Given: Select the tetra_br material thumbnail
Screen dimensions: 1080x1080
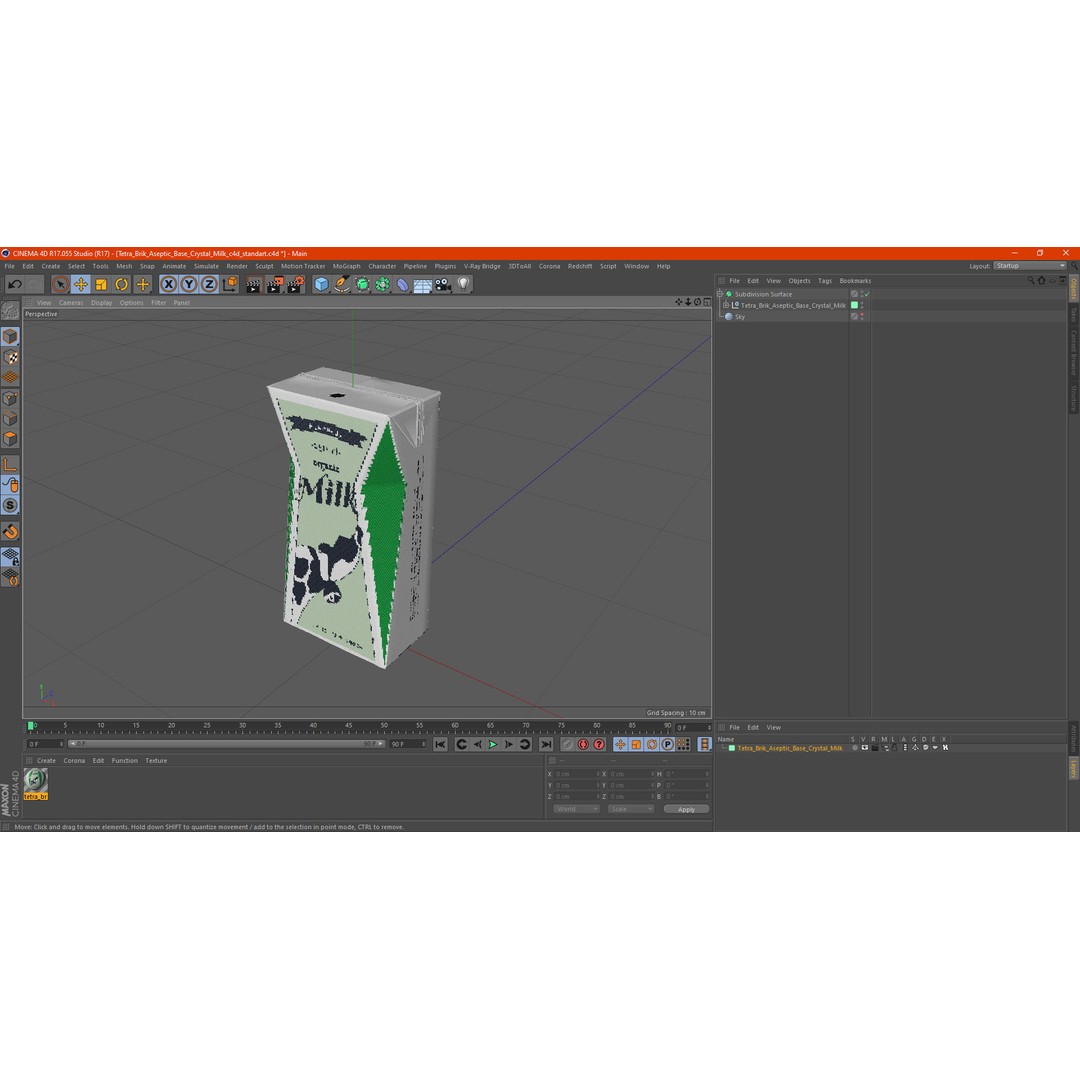Looking at the screenshot, I should point(36,784).
